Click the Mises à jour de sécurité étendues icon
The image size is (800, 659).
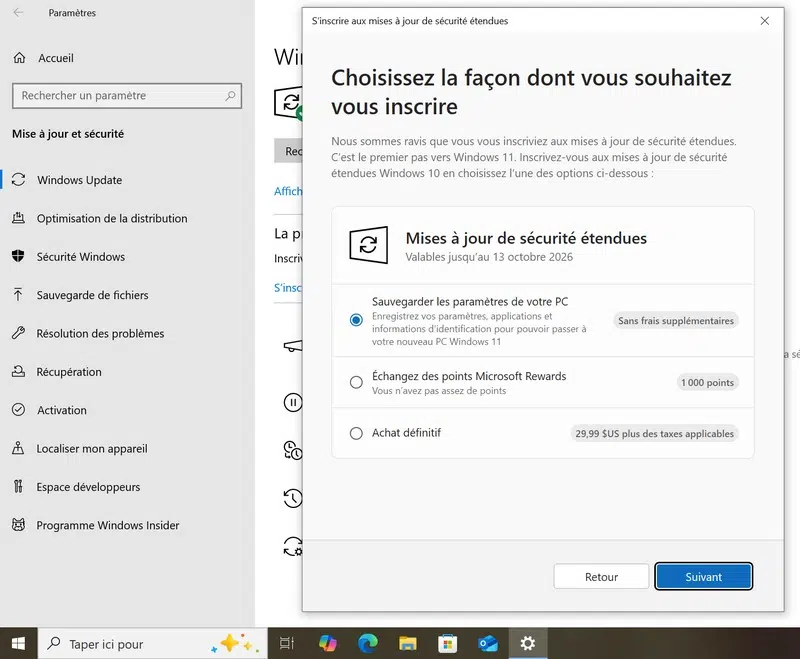[368, 245]
